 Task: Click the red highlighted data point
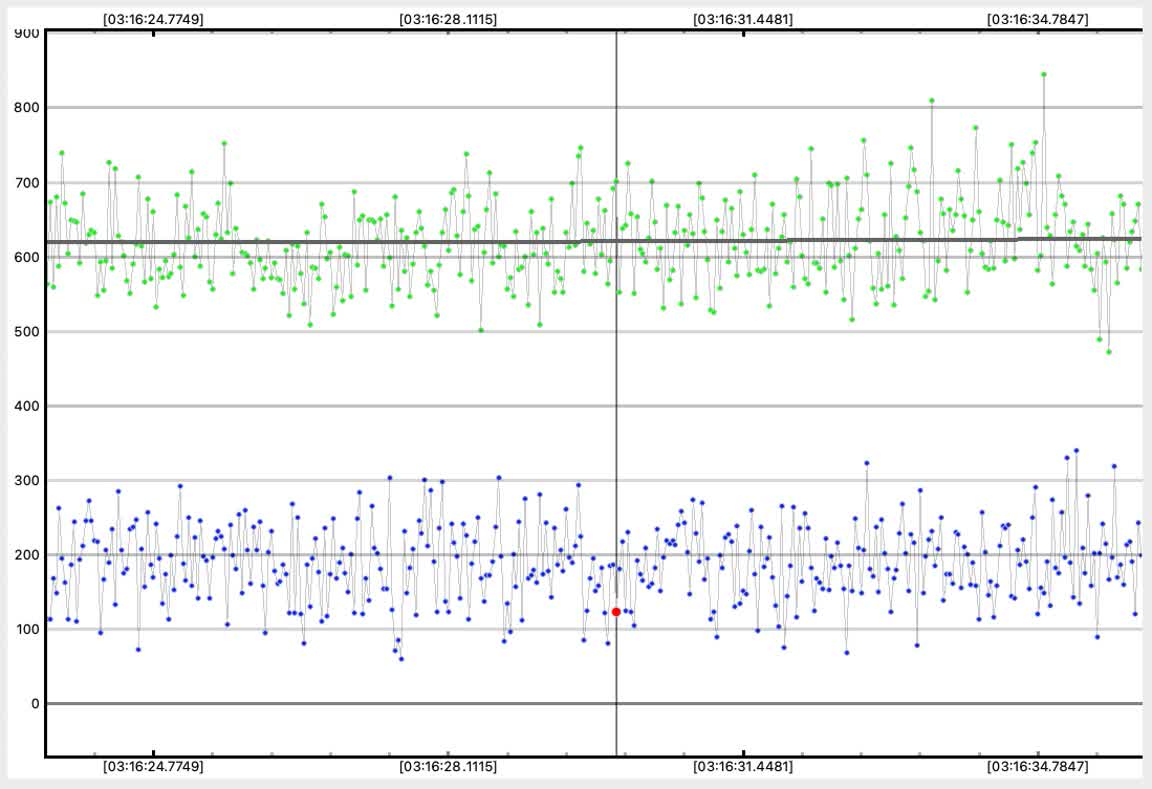(616, 611)
